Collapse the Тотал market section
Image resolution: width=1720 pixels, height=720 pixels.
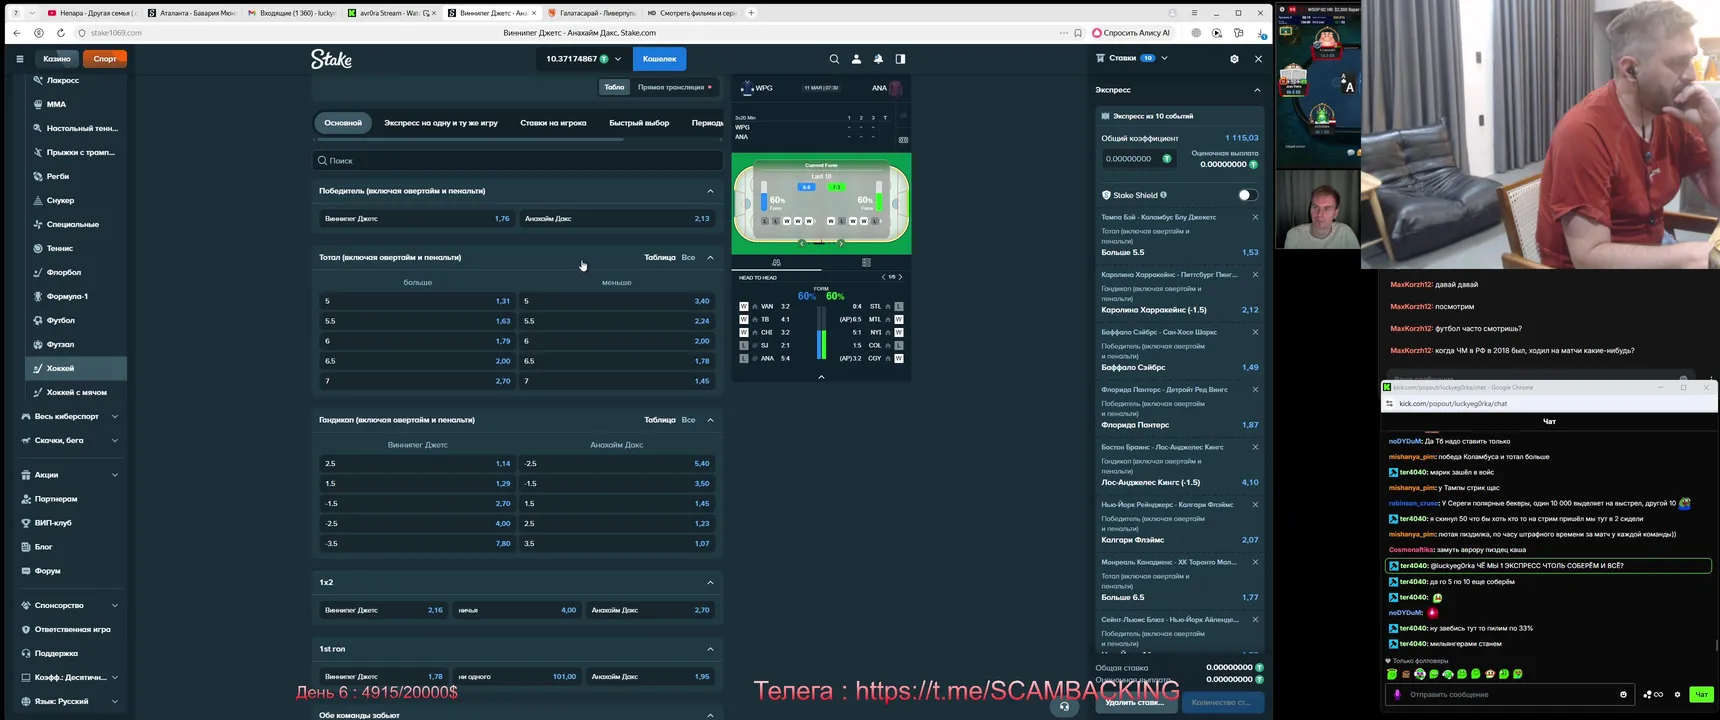(x=710, y=257)
